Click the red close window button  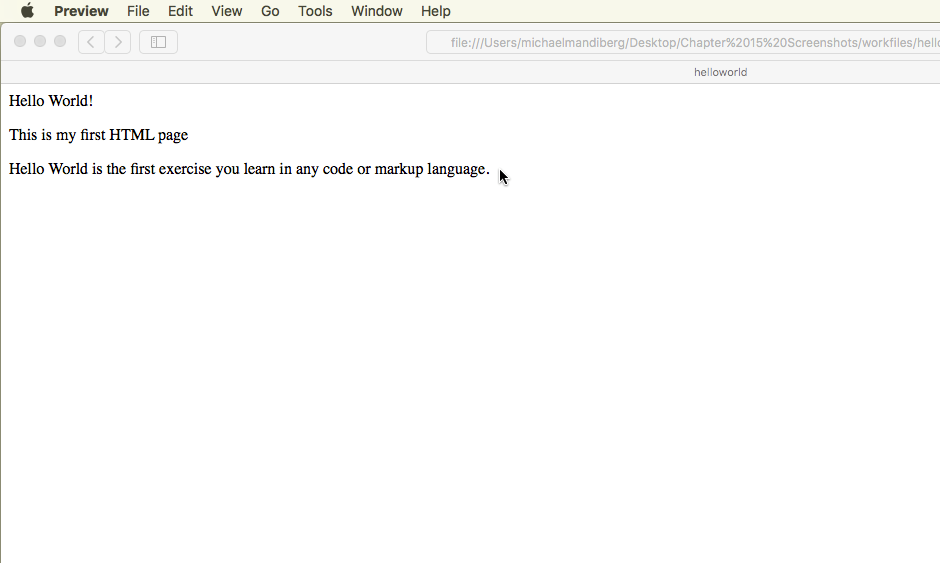20,41
